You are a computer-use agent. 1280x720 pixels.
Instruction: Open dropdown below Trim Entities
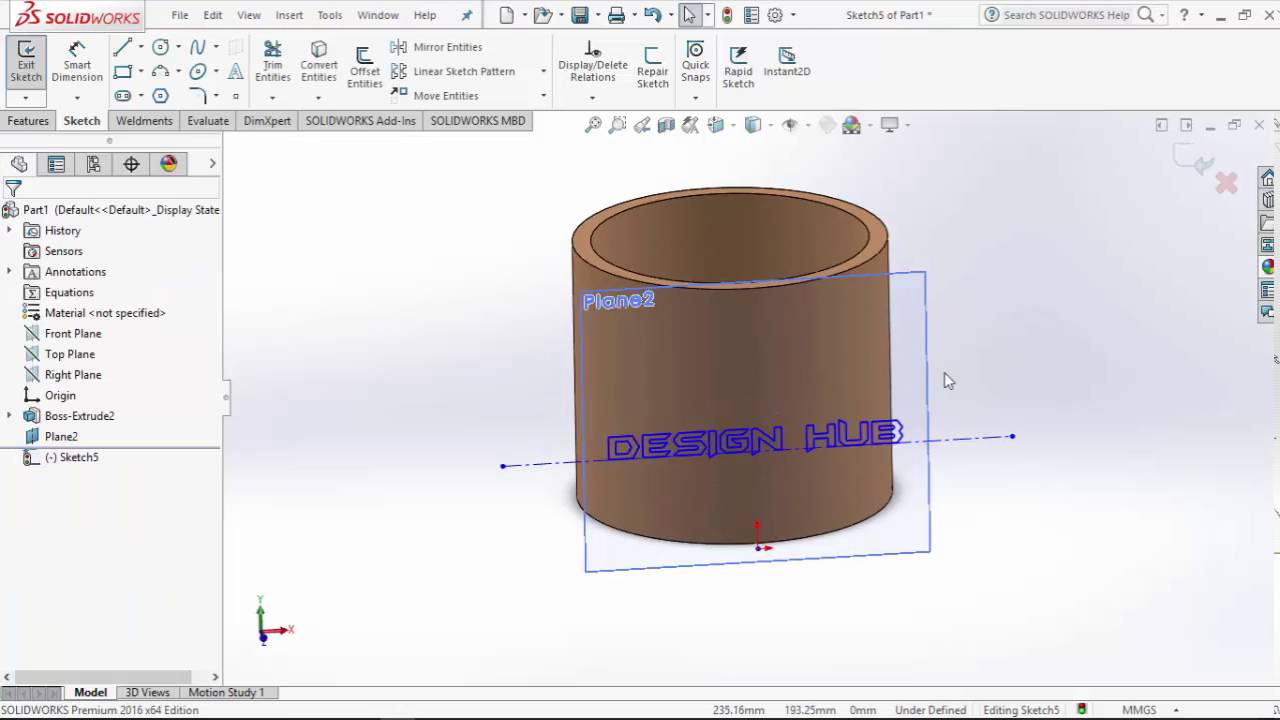[x=272, y=97]
